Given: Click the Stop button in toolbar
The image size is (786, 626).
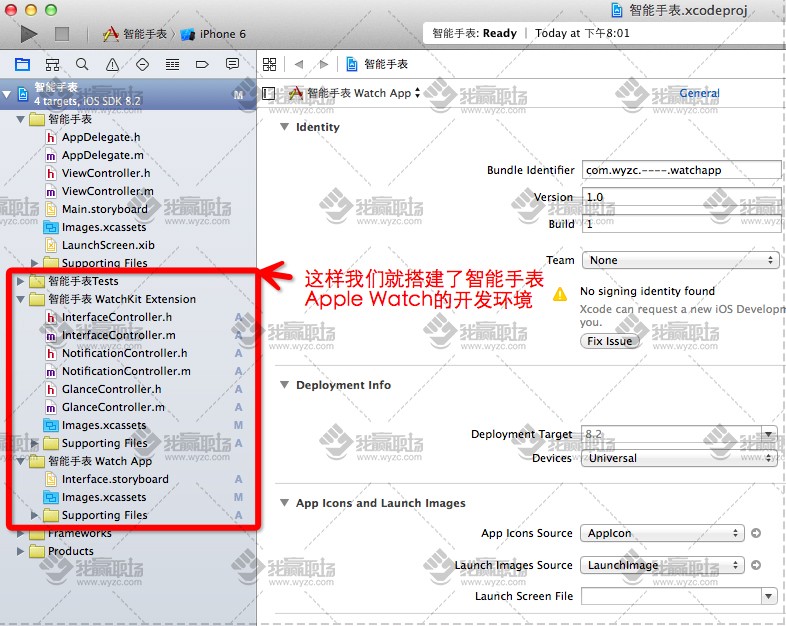Looking at the screenshot, I should [62, 34].
